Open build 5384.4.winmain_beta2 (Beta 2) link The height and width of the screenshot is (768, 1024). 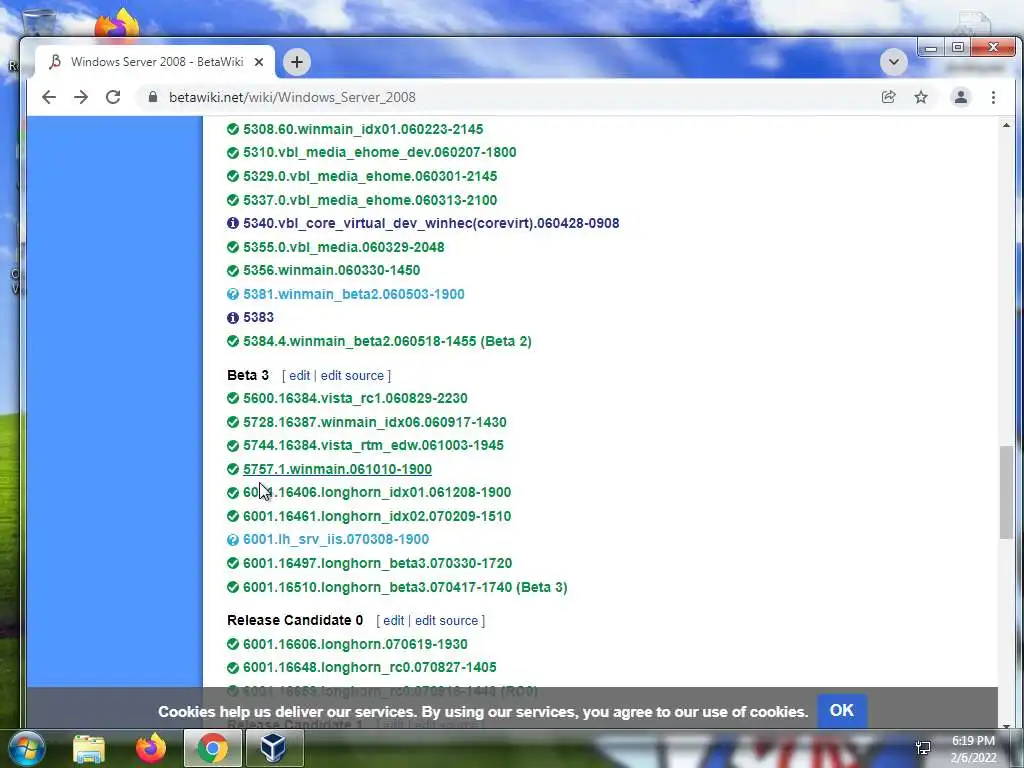387,342
